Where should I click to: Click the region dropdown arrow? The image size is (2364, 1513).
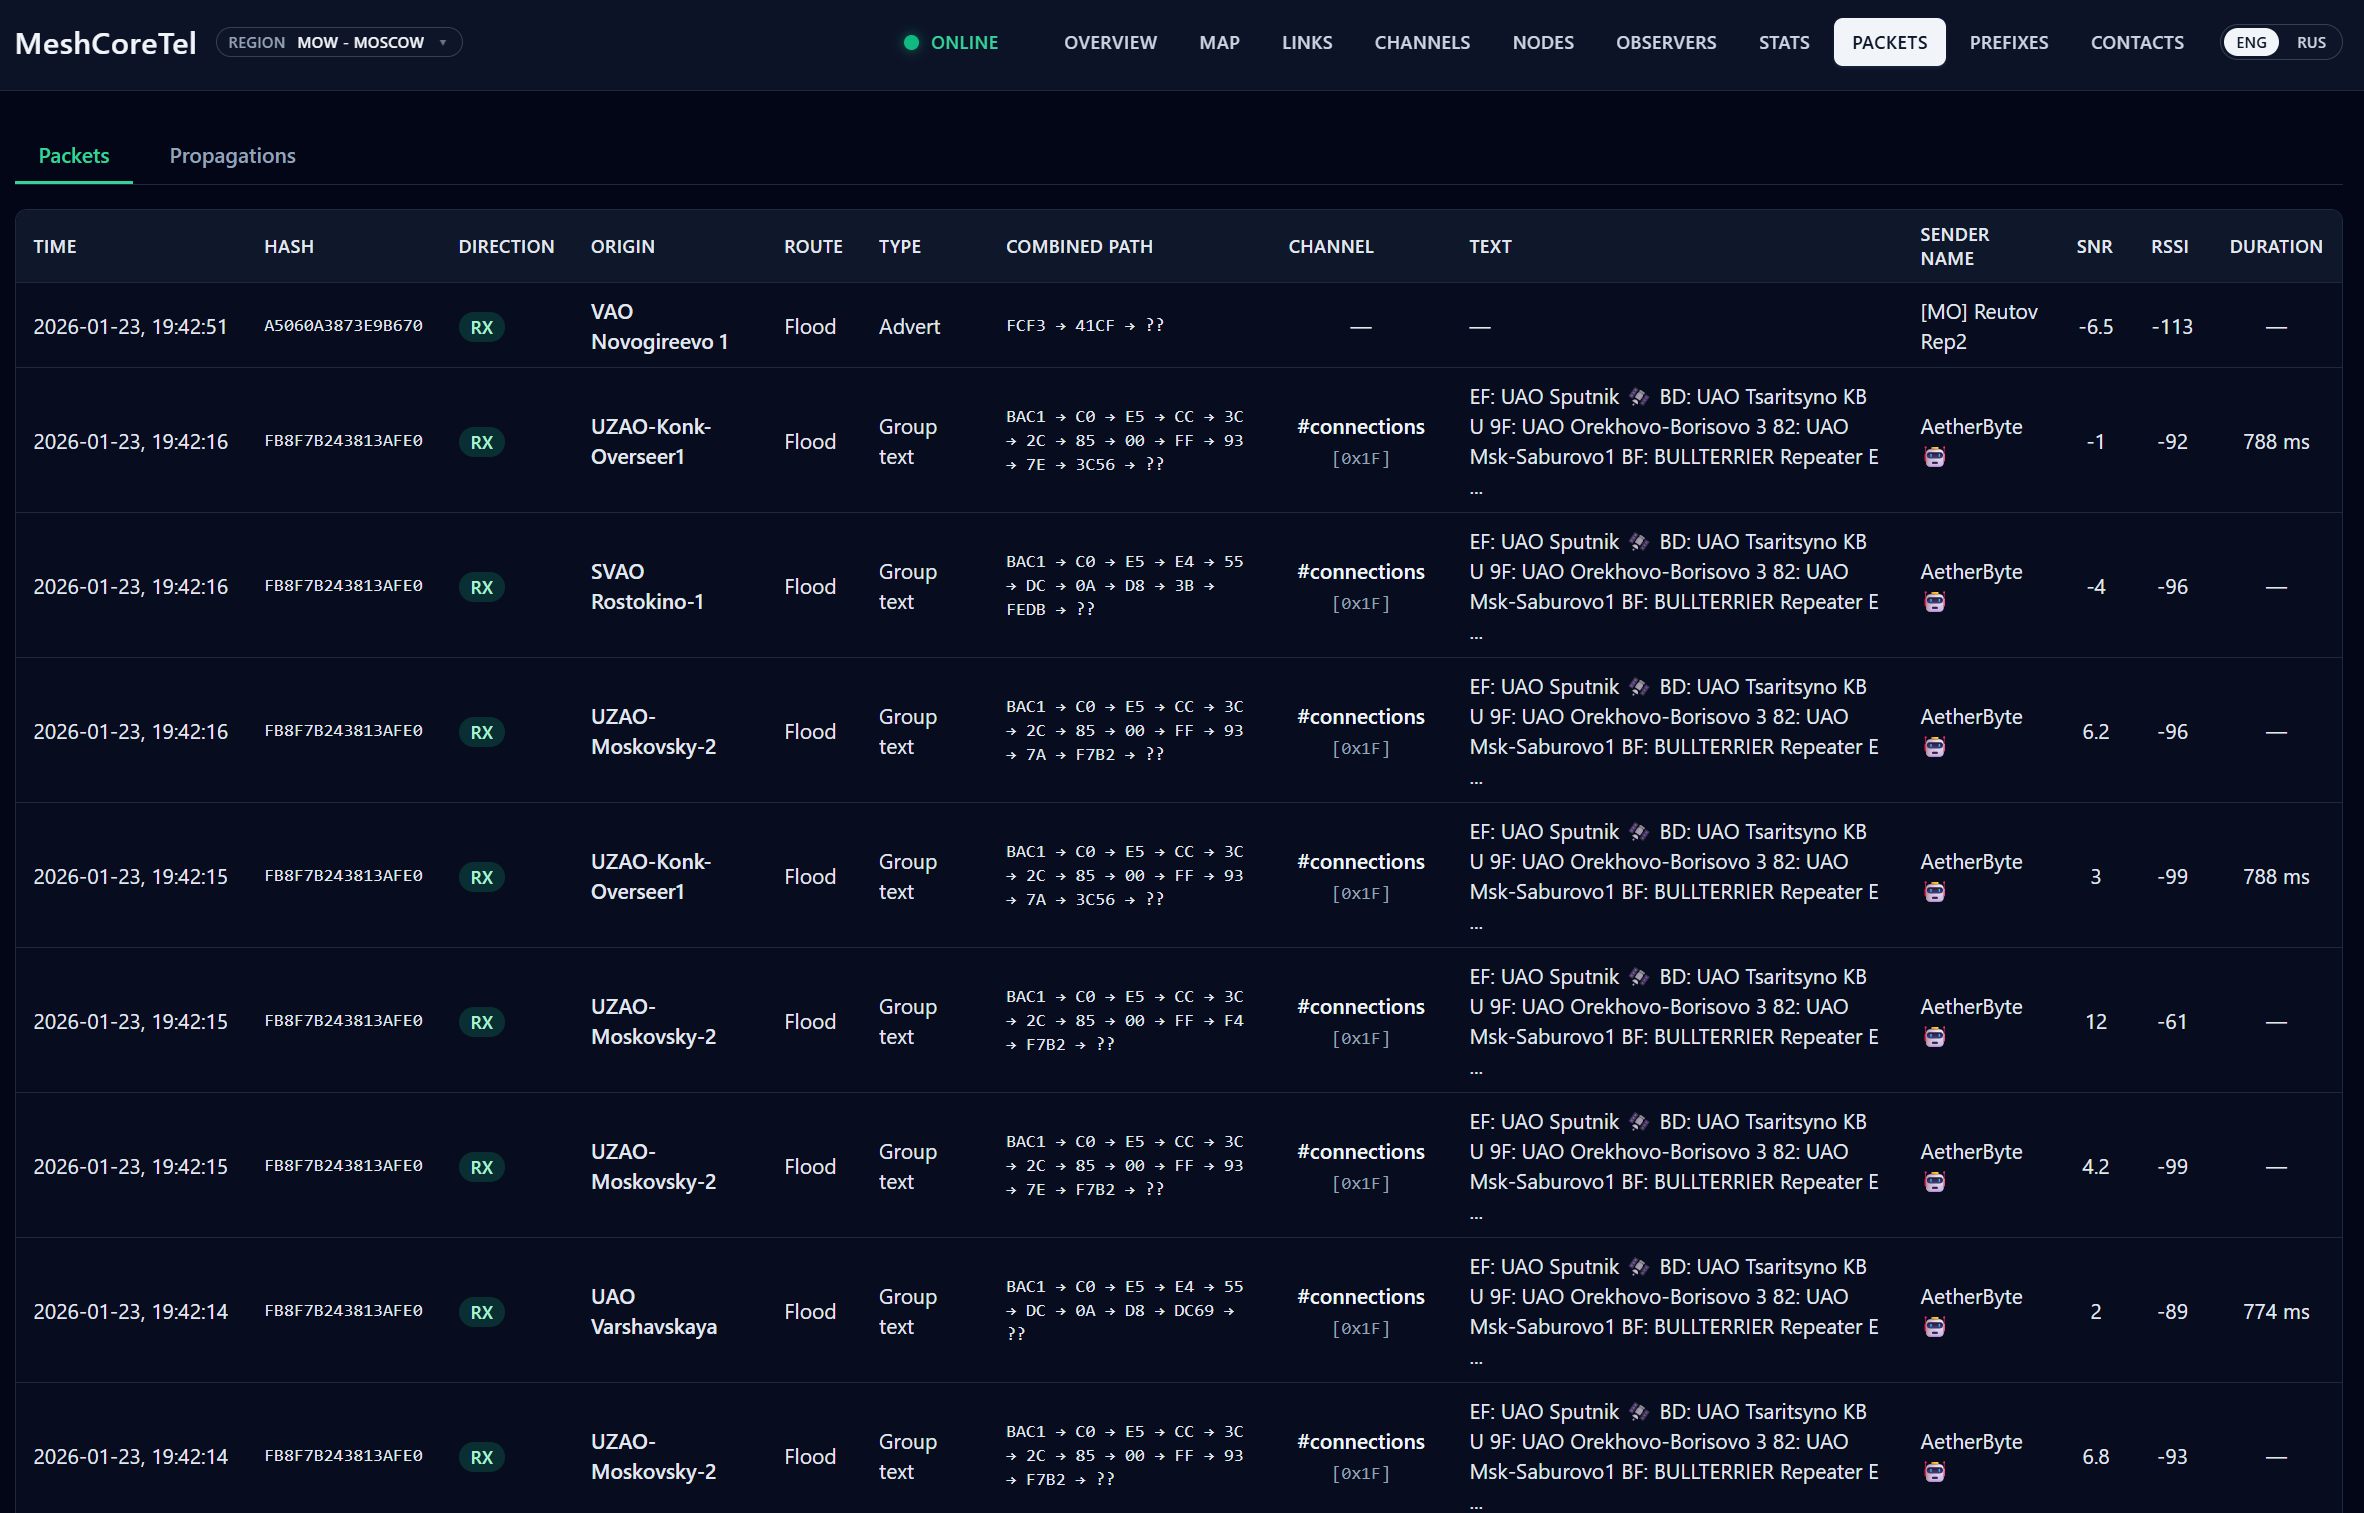click(x=443, y=42)
